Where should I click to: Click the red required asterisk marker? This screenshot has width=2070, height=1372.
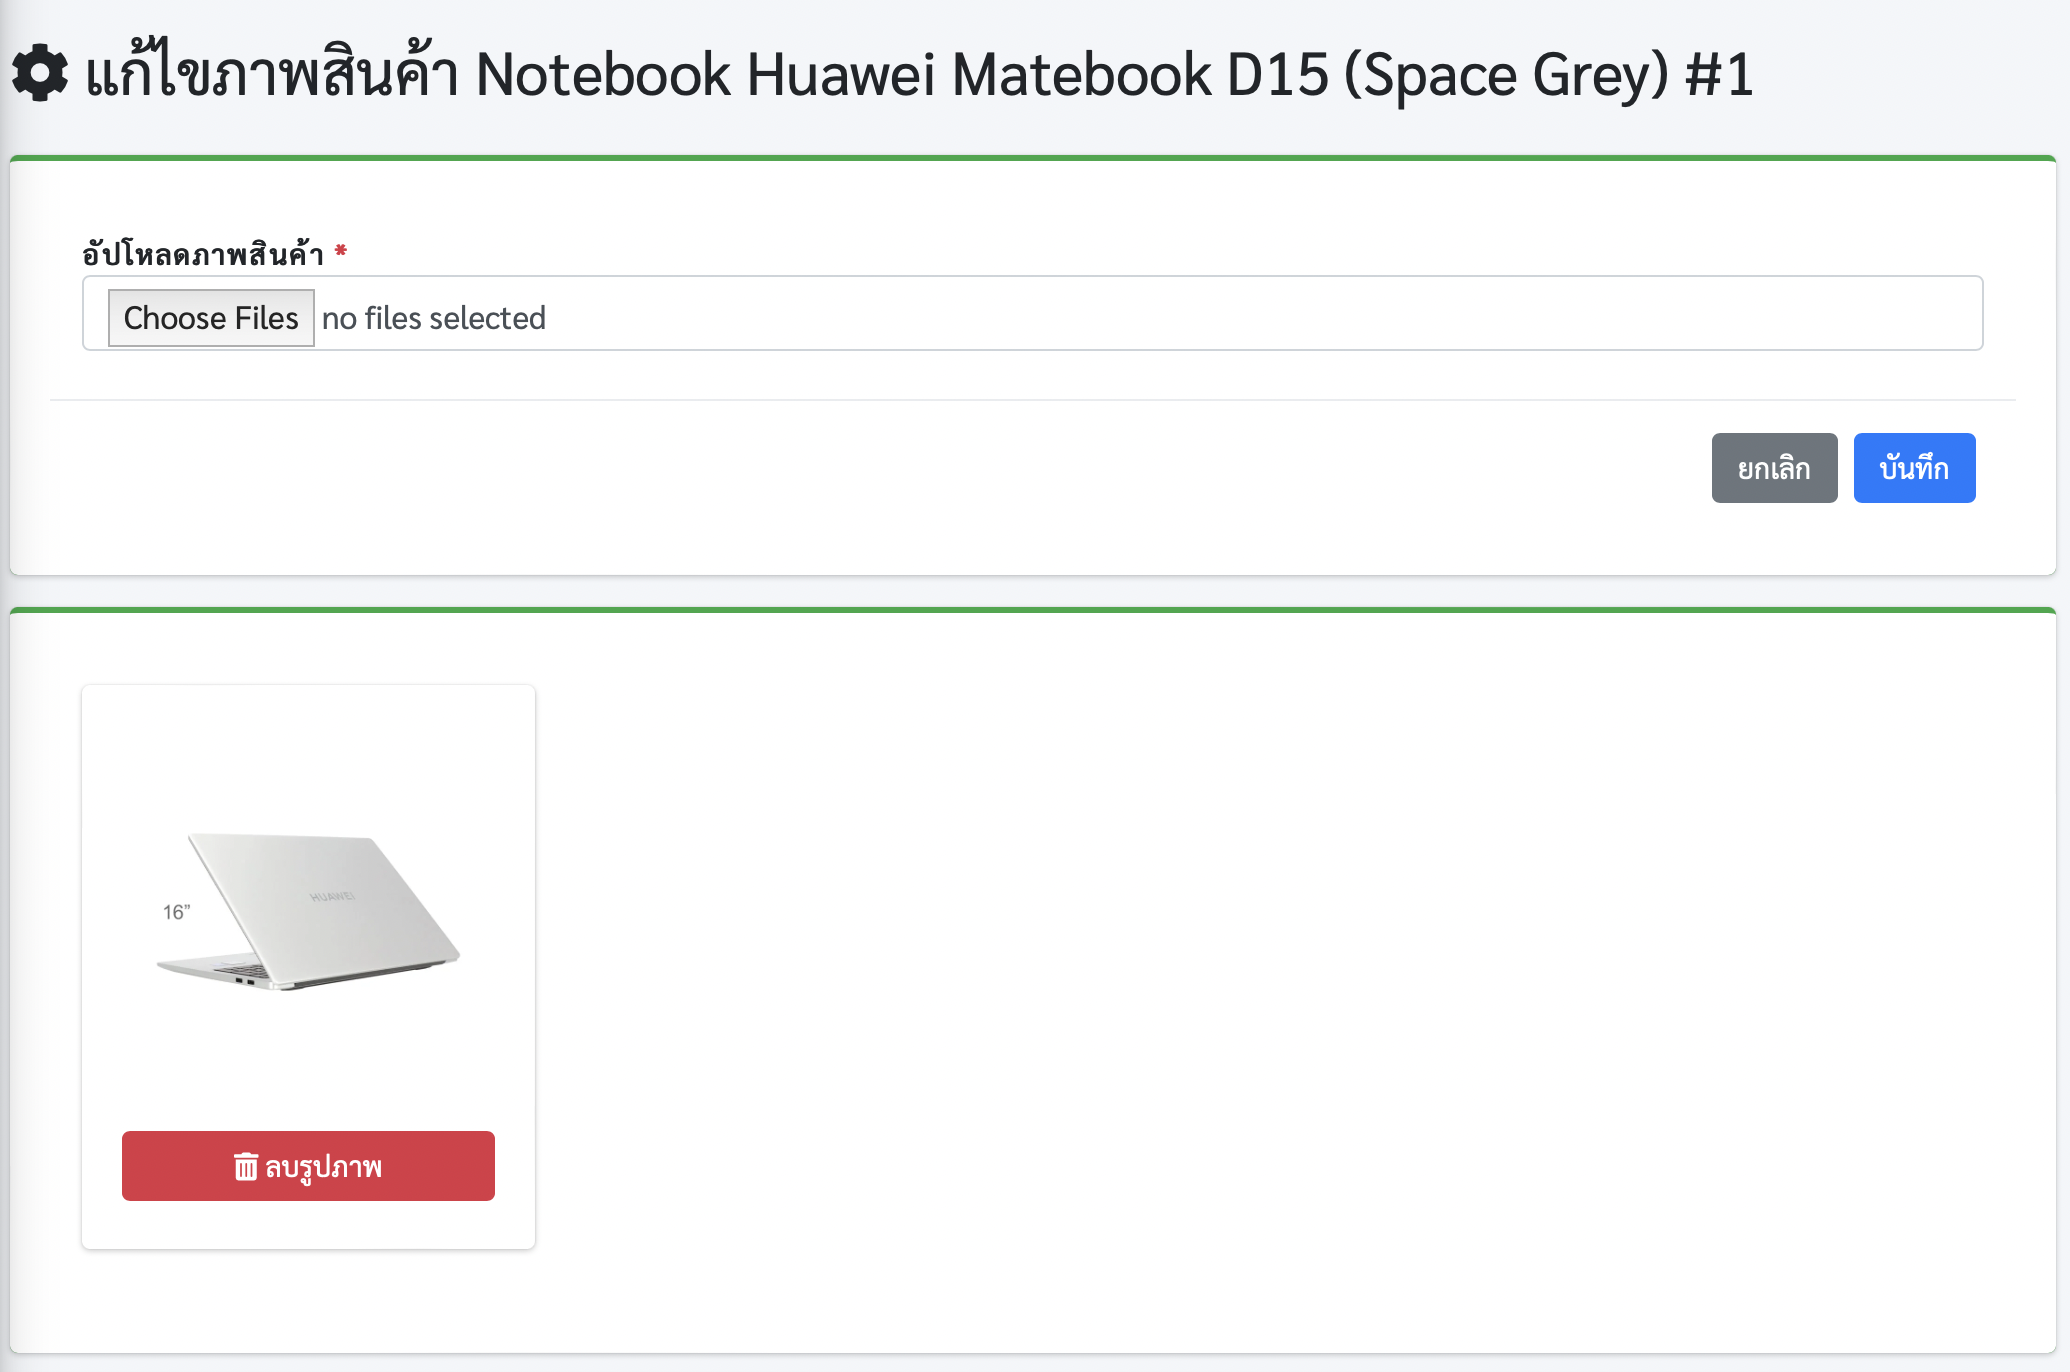click(x=341, y=251)
